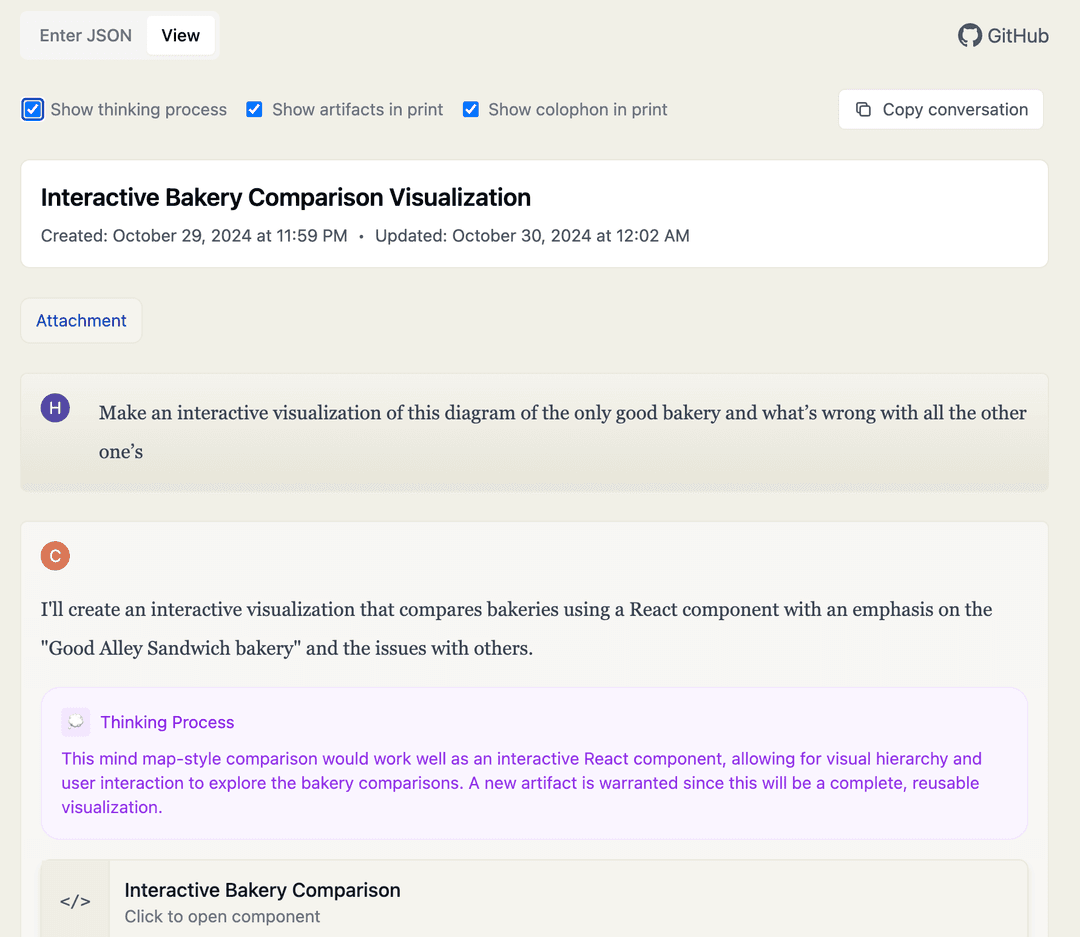The width and height of the screenshot is (1080, 937).
Task: Click the H human avatar icon
Action: click(x=55, y=408)
